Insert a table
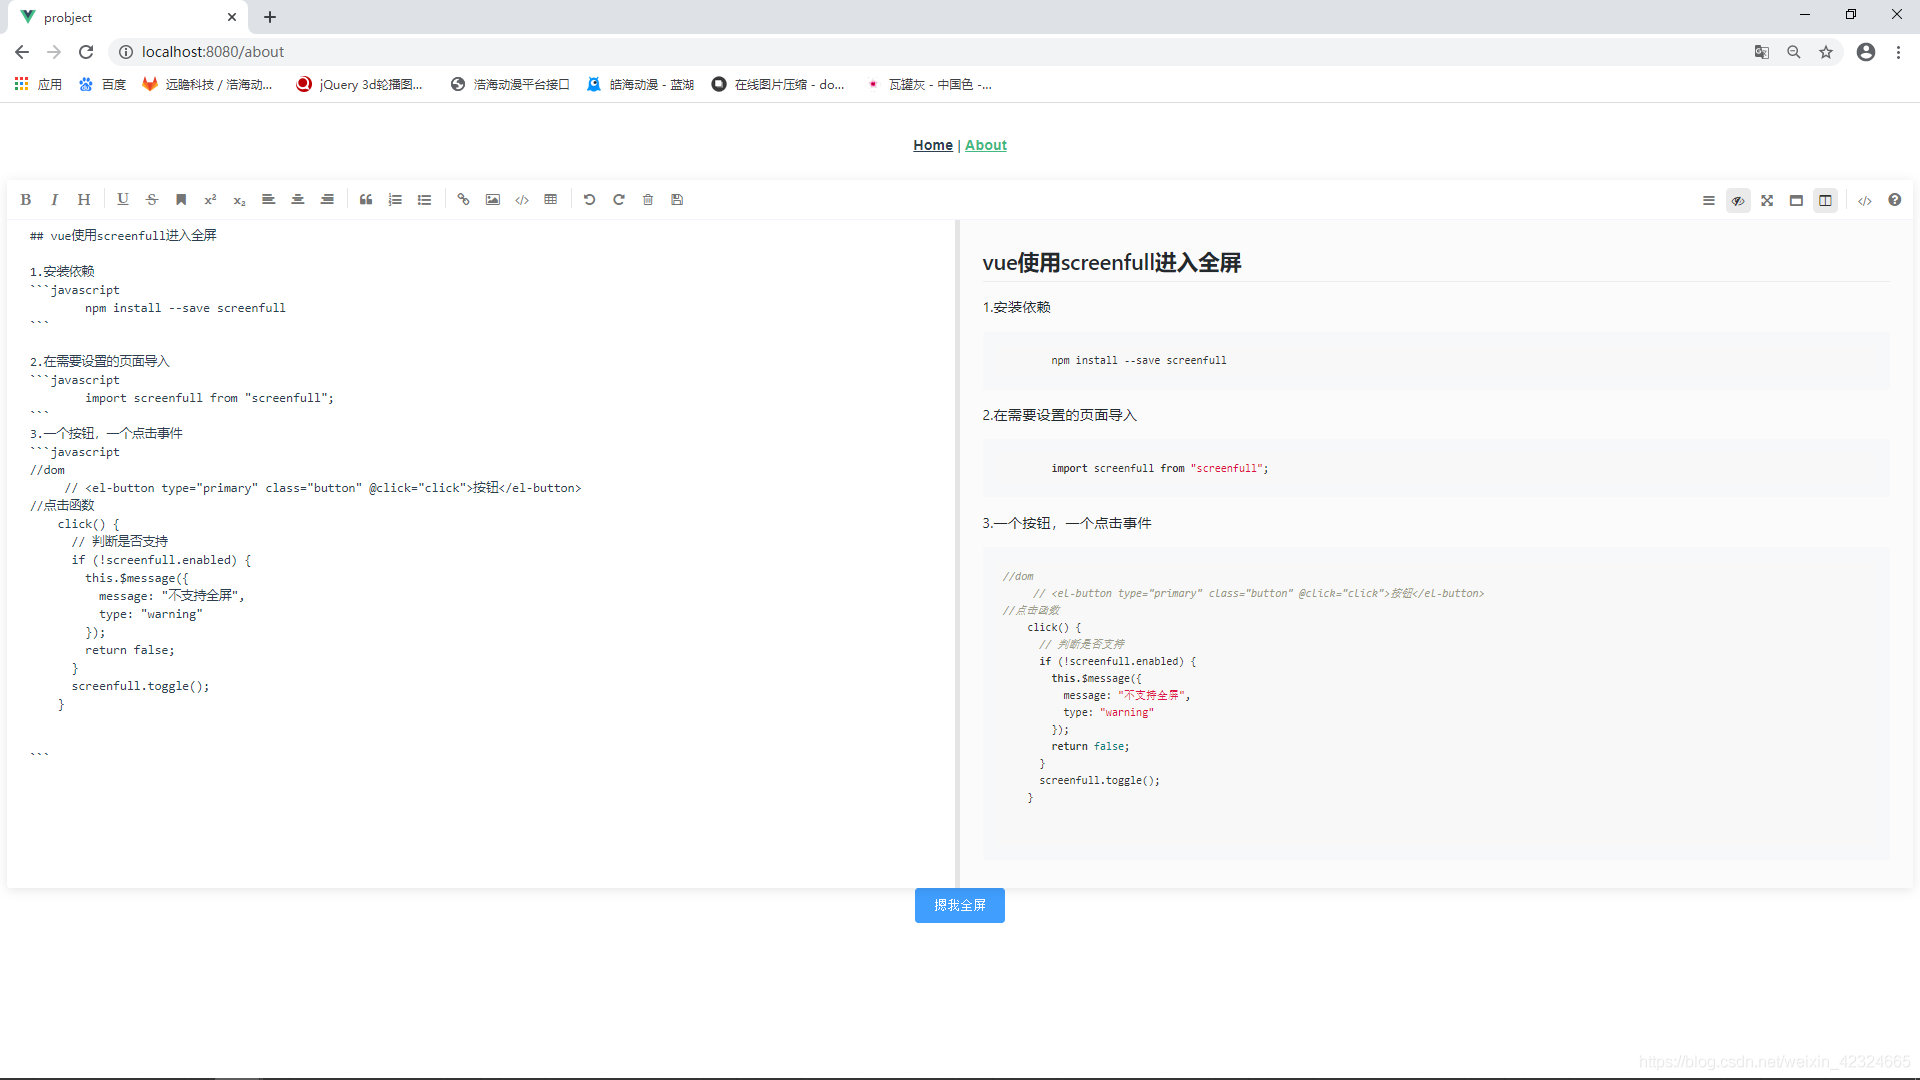Screen dimensions: 1920x1080 (551, 200)
